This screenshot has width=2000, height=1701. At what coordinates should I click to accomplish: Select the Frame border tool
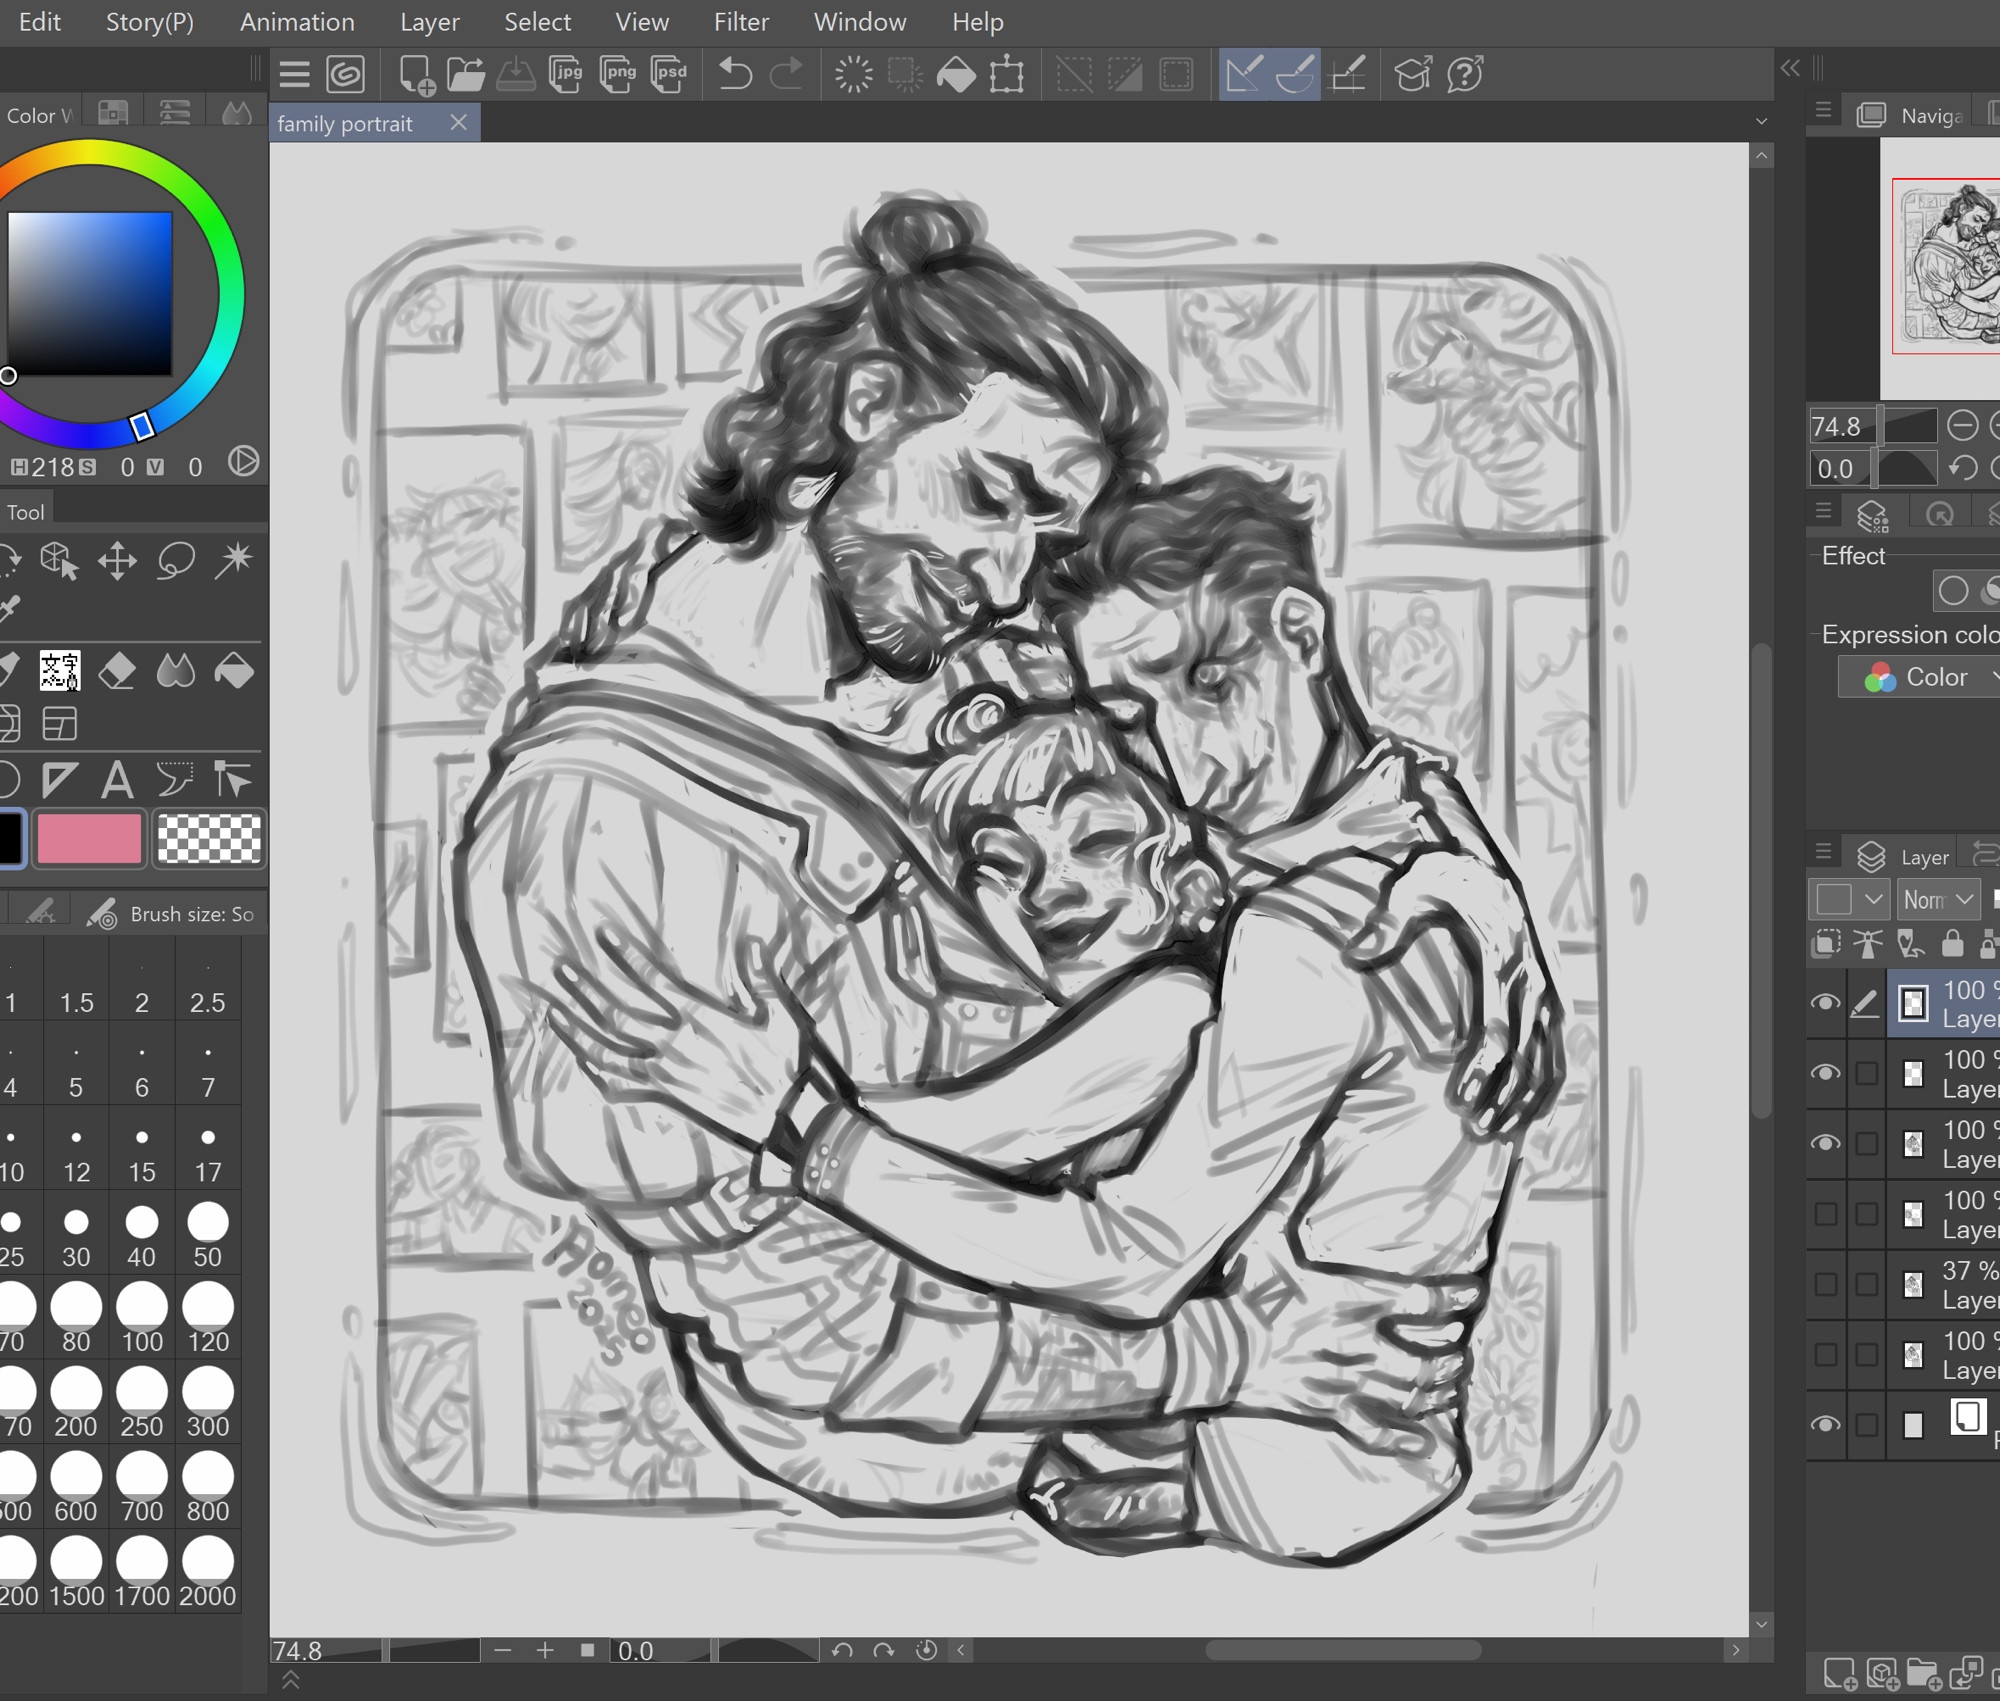pyautogui.click(x=58, y=724)
